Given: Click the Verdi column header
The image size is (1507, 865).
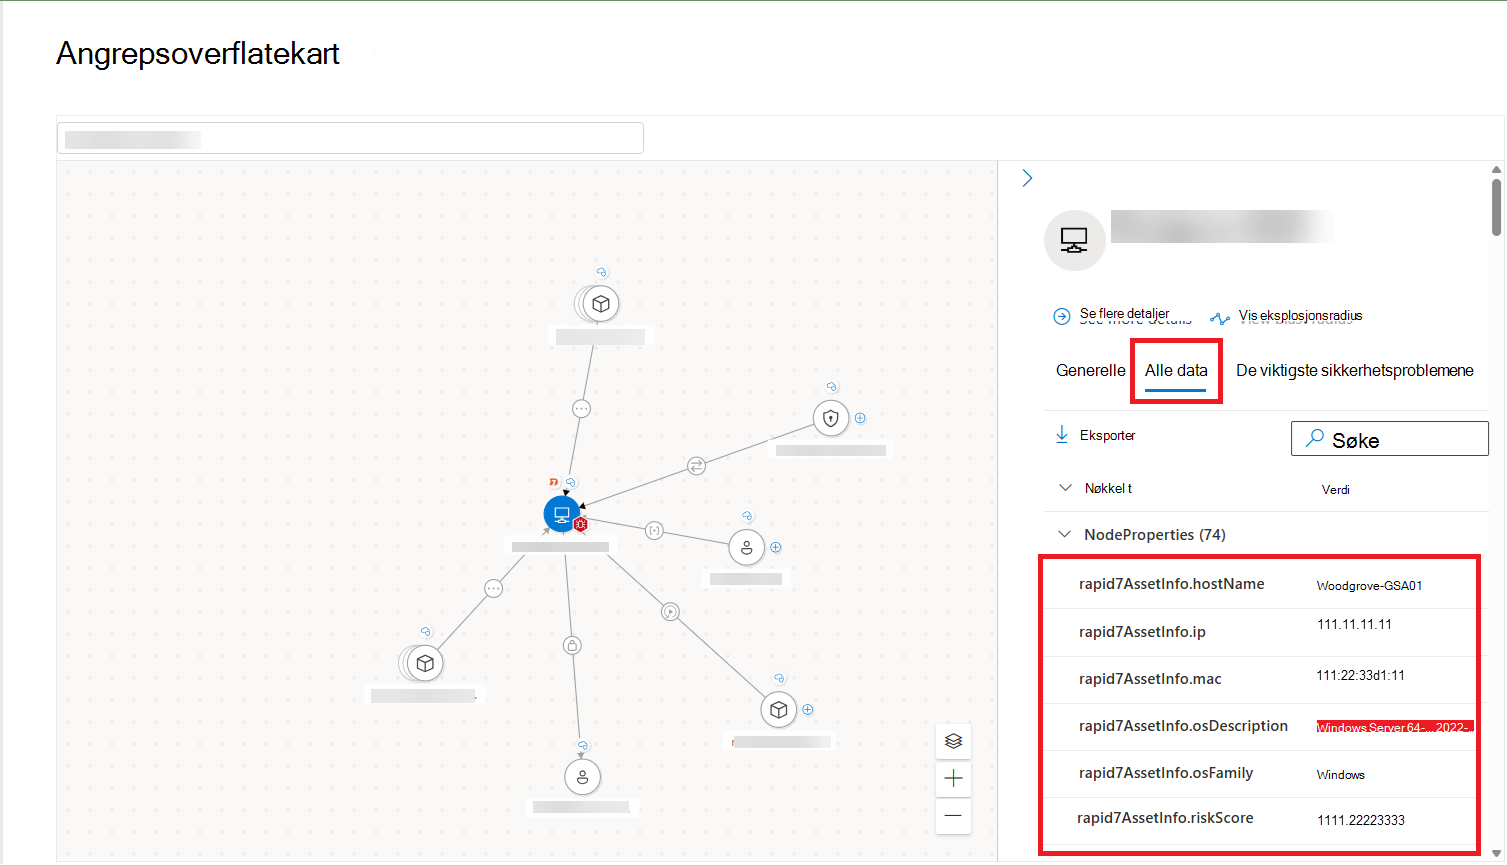Looking at the screenshot, I should tap(1336, 489).
